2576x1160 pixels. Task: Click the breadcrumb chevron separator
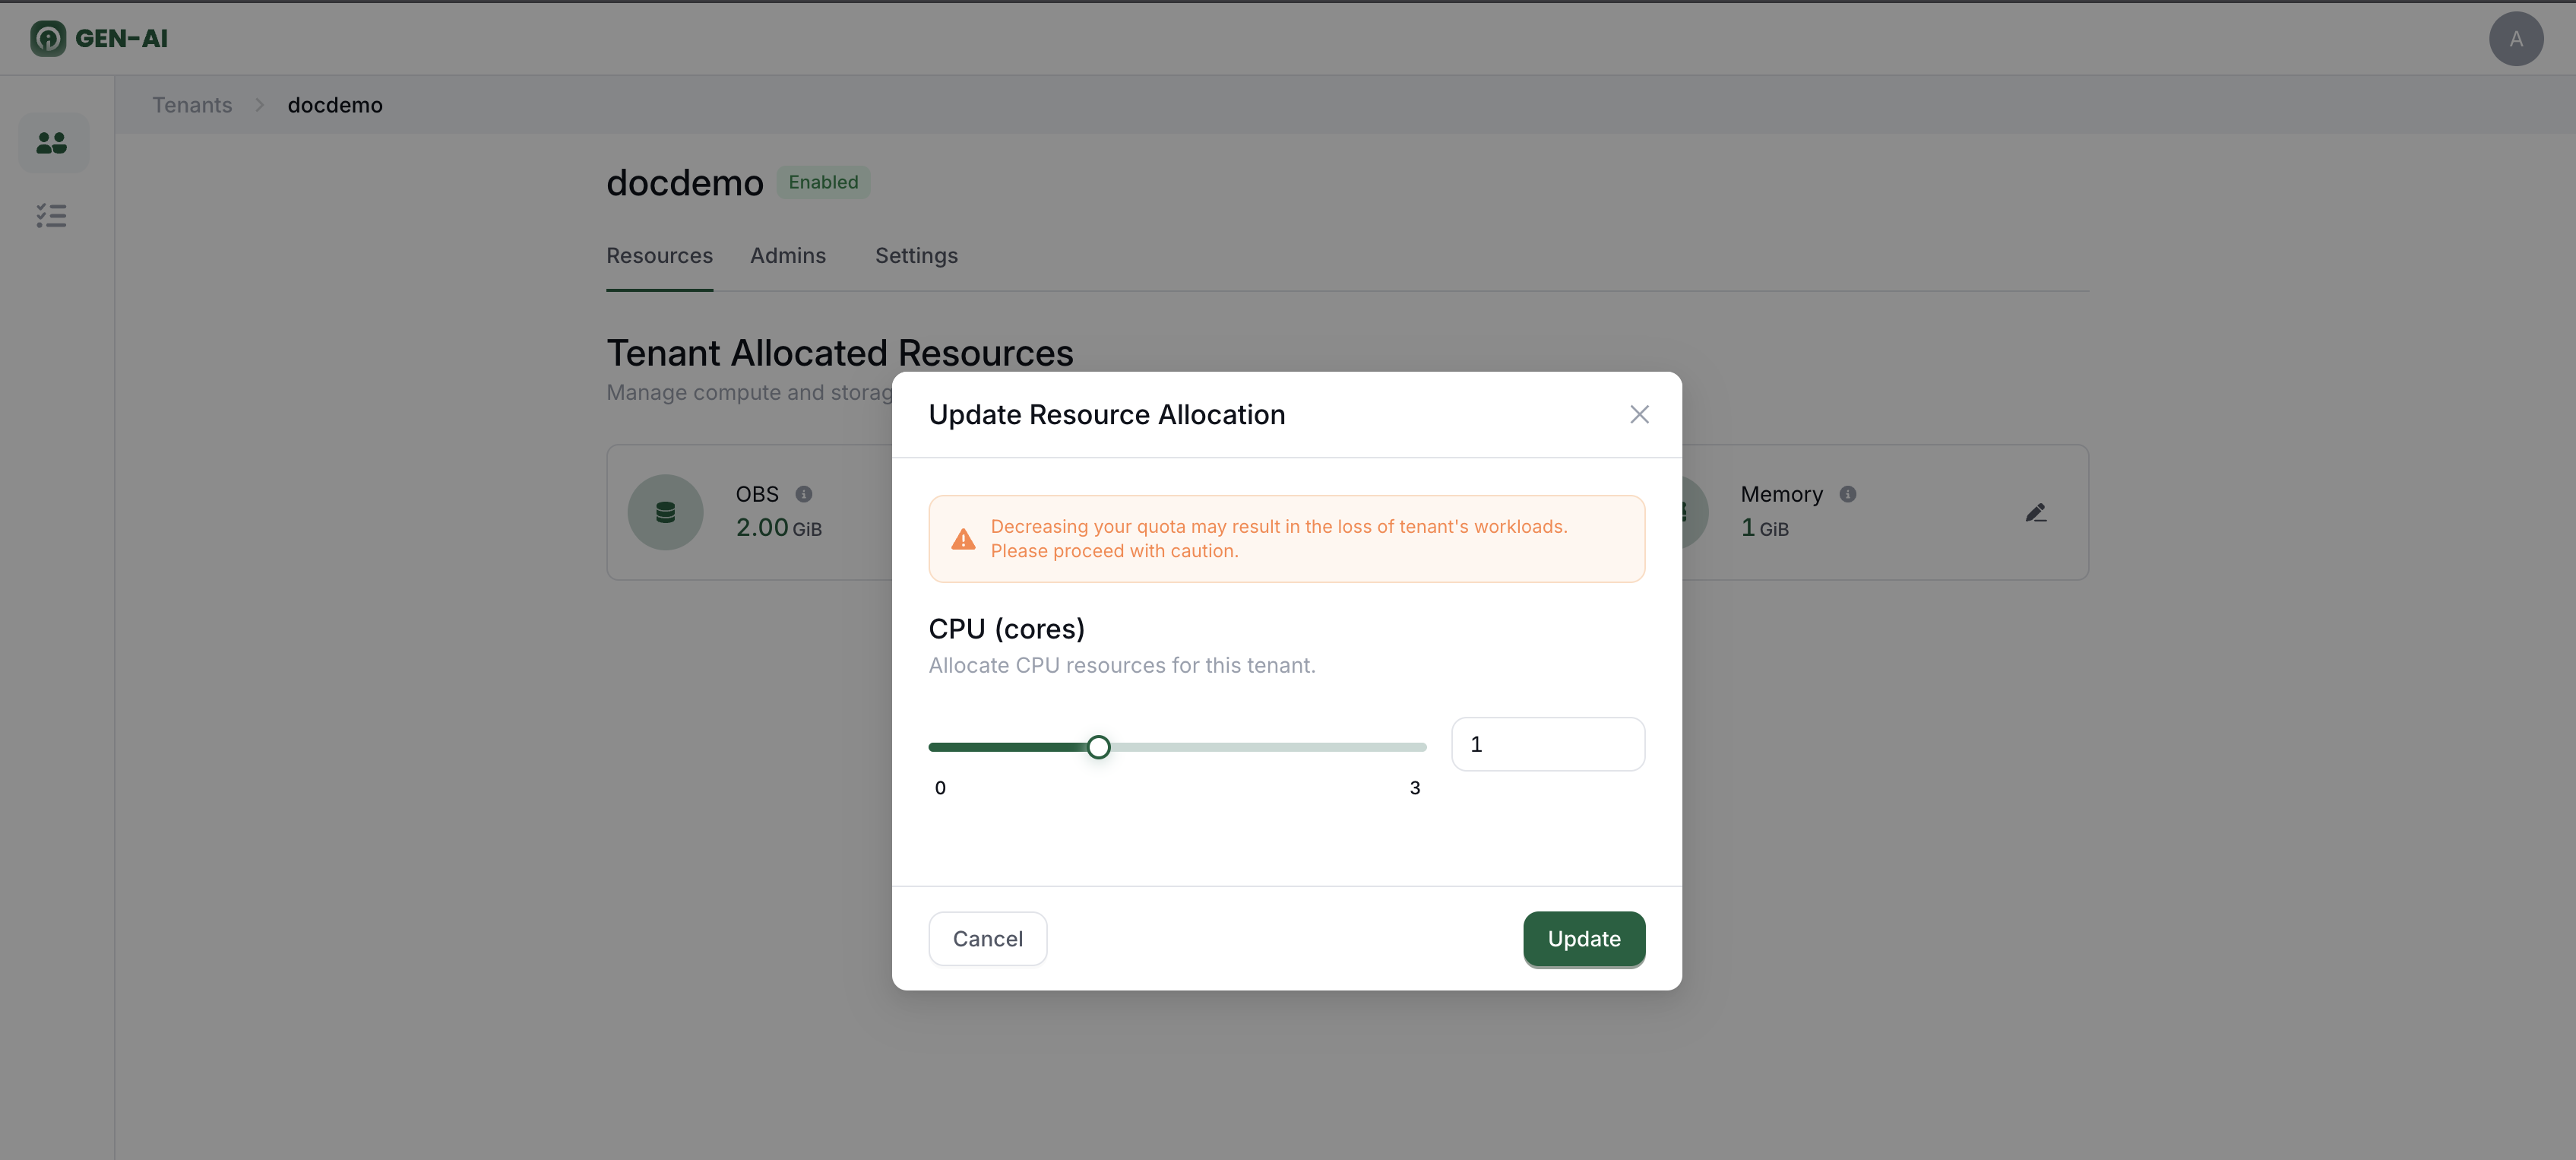[260, 105]
